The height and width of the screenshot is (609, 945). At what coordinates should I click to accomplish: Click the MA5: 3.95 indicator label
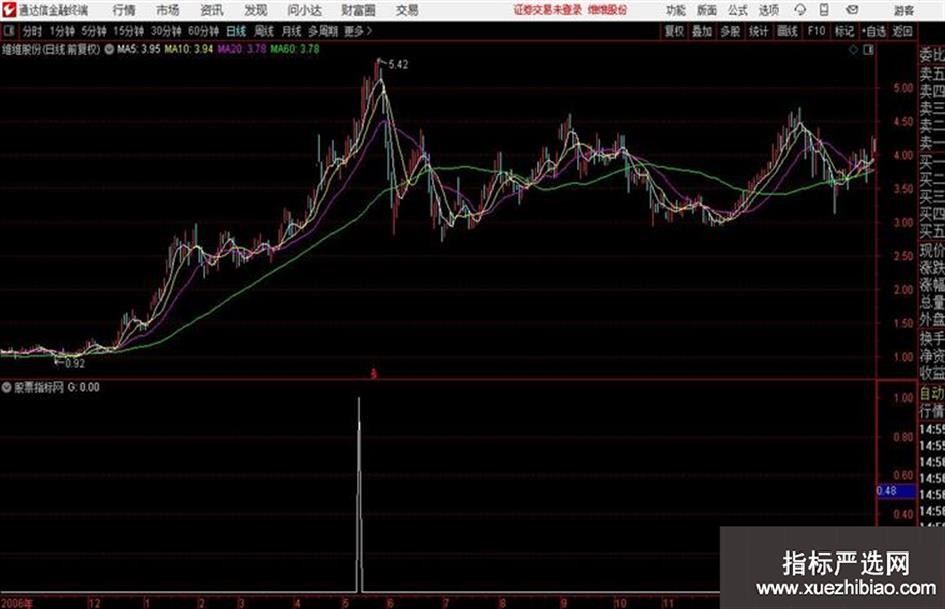(139, 49)
